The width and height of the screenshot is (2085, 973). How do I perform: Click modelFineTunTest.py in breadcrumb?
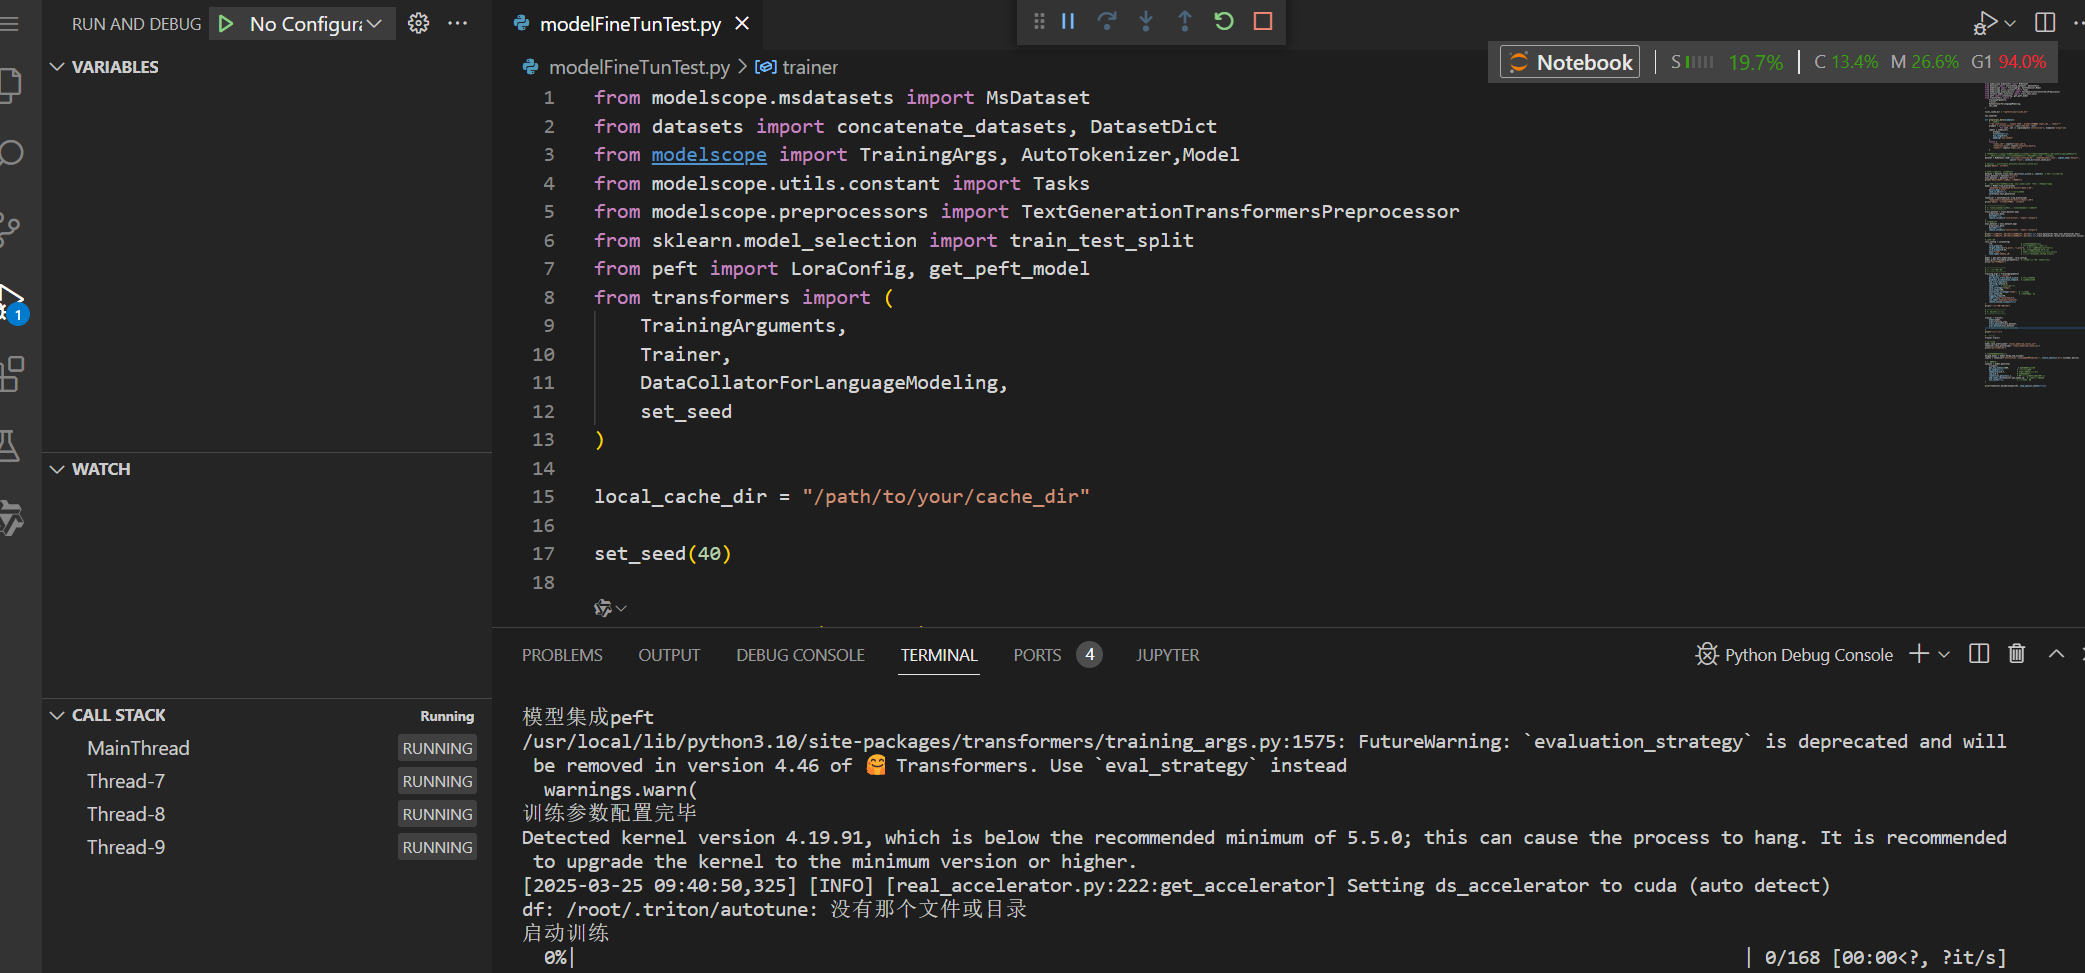tap(639, 67)
